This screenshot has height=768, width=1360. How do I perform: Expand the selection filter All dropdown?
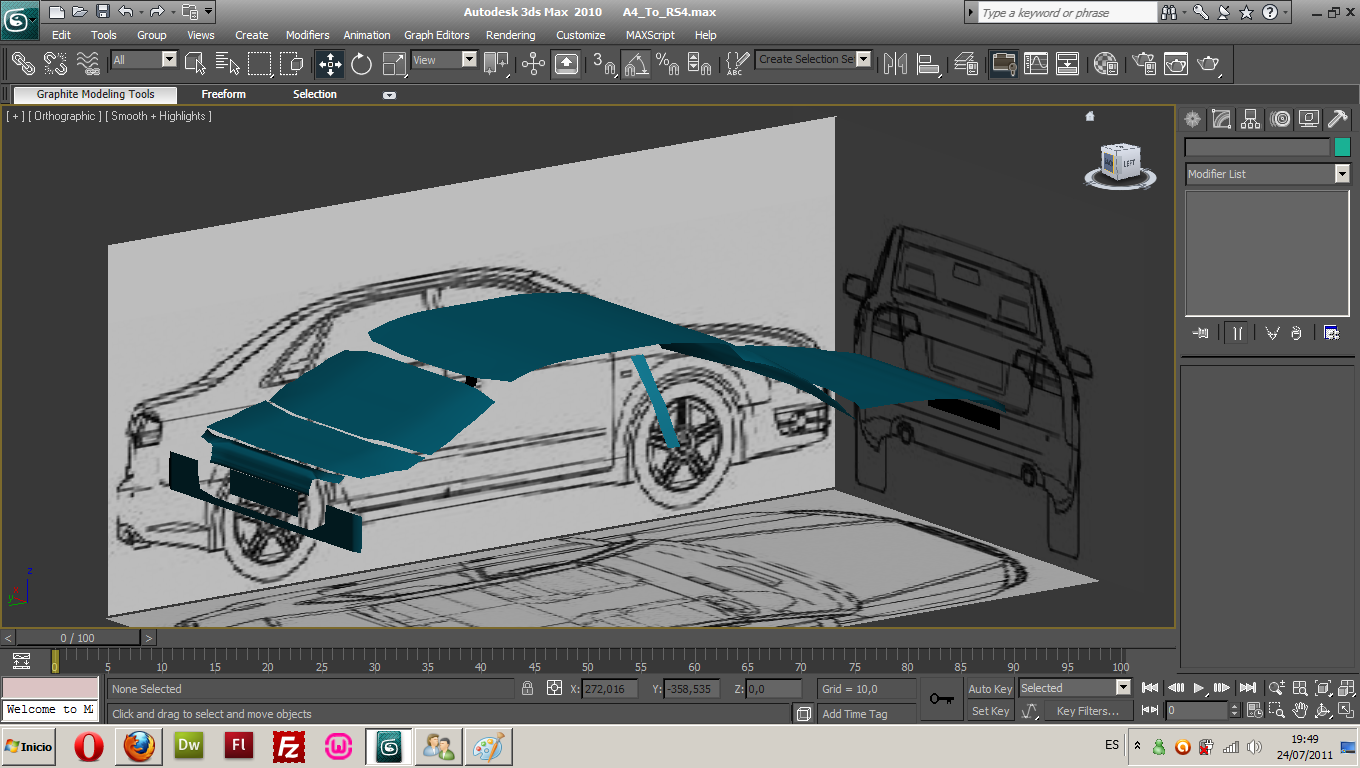tap(168, 60)
